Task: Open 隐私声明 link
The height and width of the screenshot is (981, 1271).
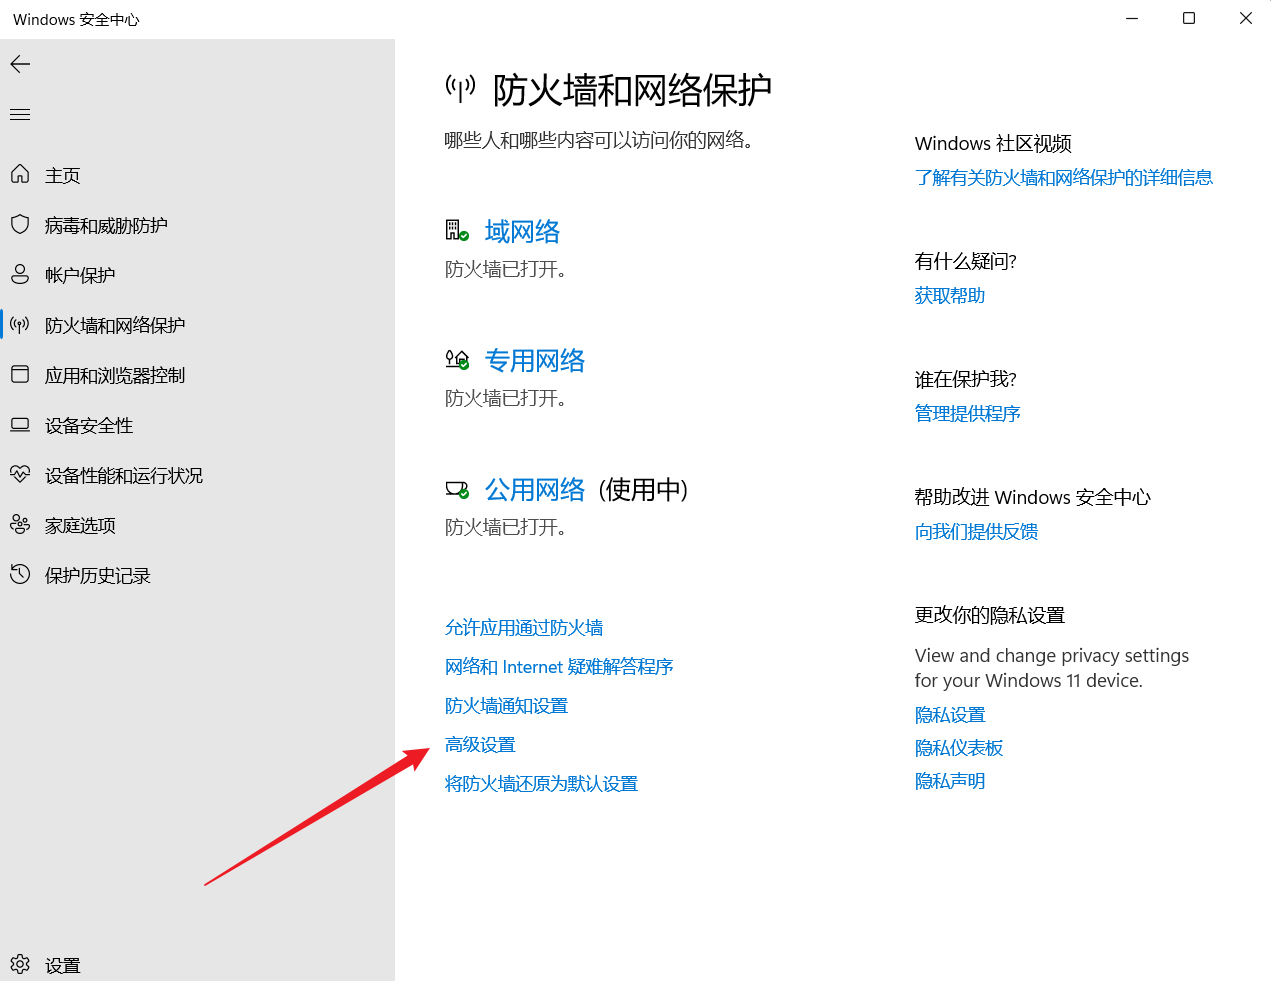Action: click(950, 780)
